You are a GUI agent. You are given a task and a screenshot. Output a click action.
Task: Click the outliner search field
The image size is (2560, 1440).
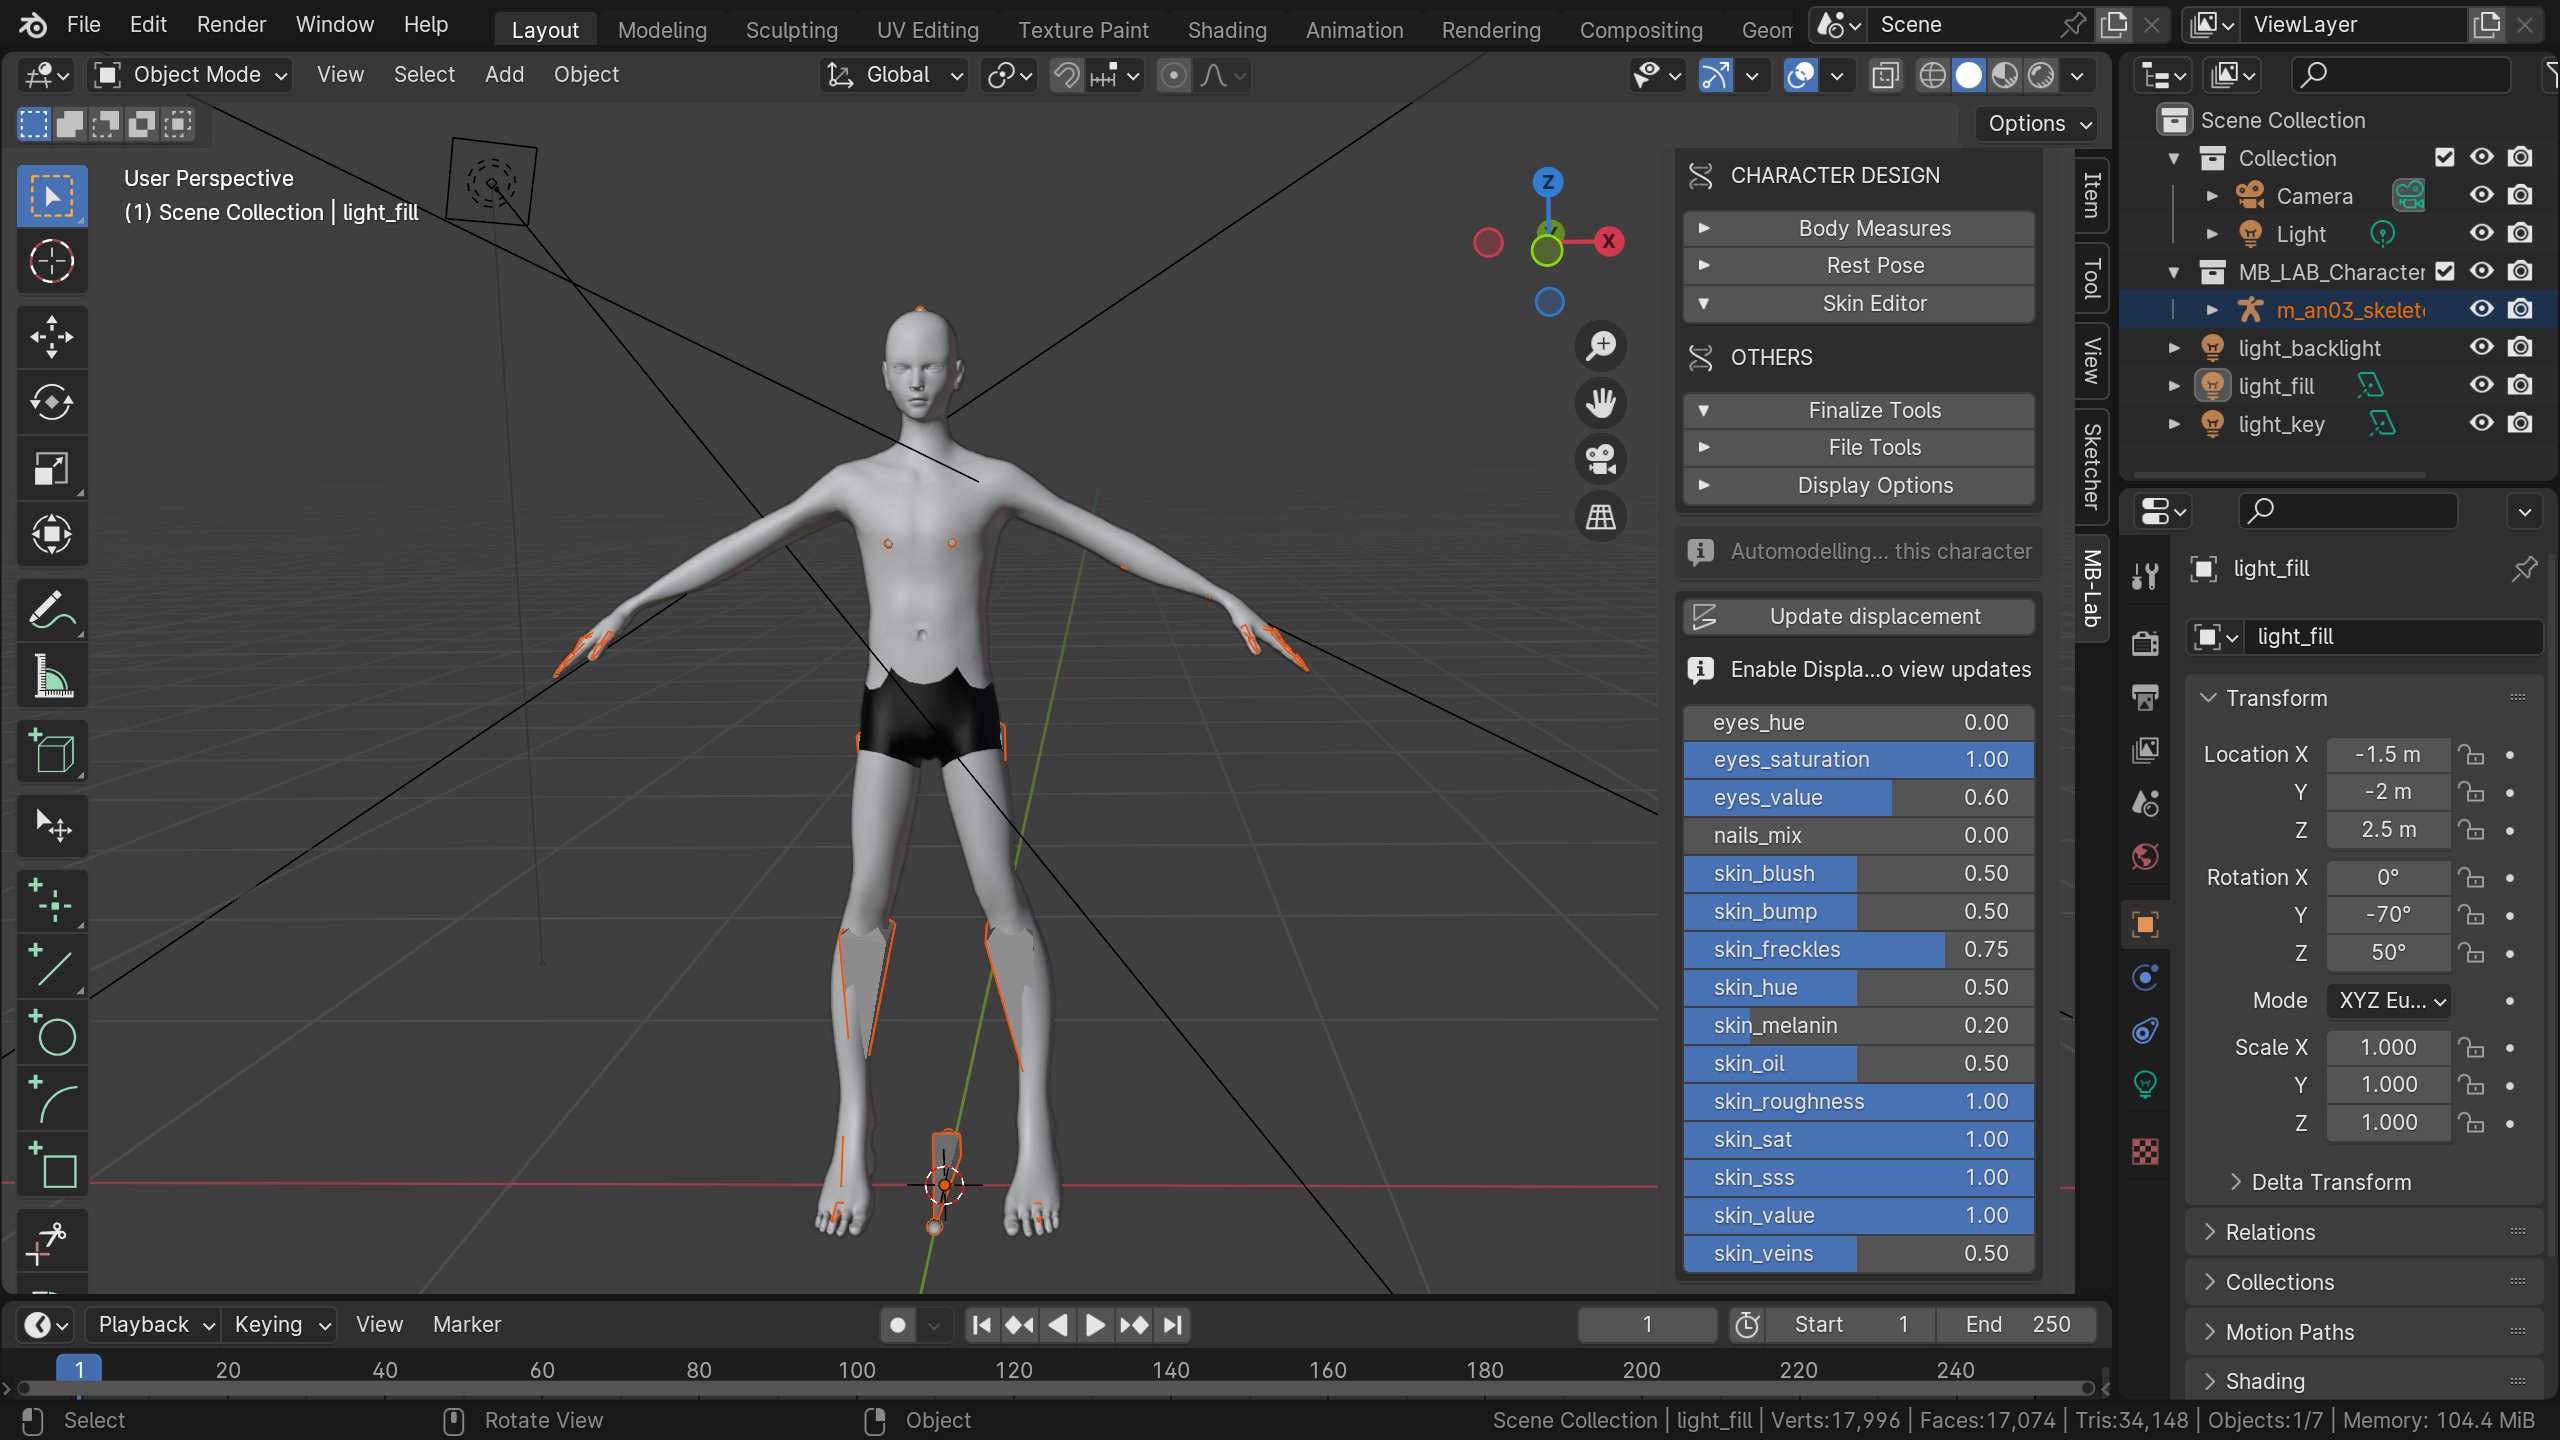(2400, 75)
